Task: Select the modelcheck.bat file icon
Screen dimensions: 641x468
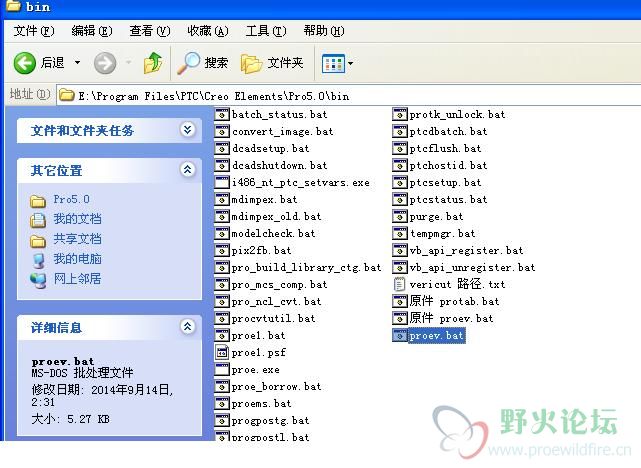Action: click(x=222, y=233)
